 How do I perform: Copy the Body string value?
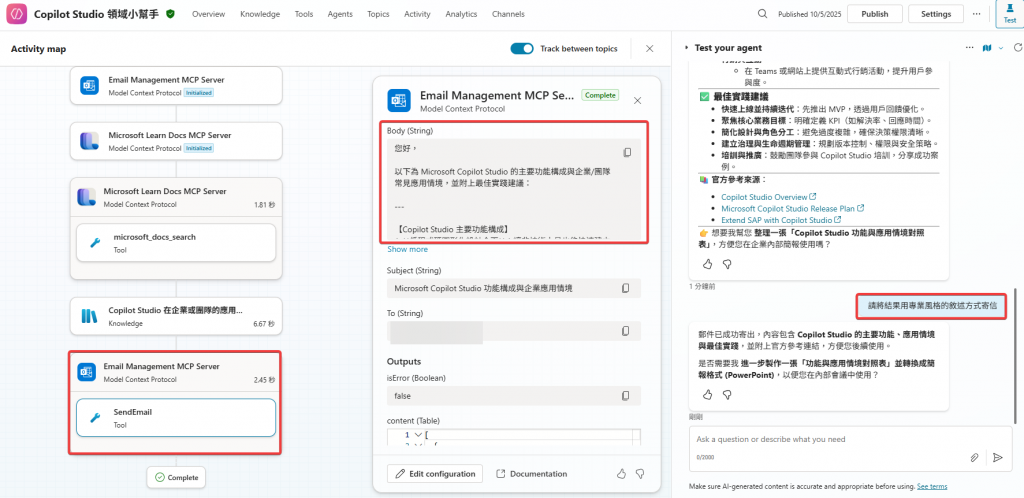(x=627, y=152)
